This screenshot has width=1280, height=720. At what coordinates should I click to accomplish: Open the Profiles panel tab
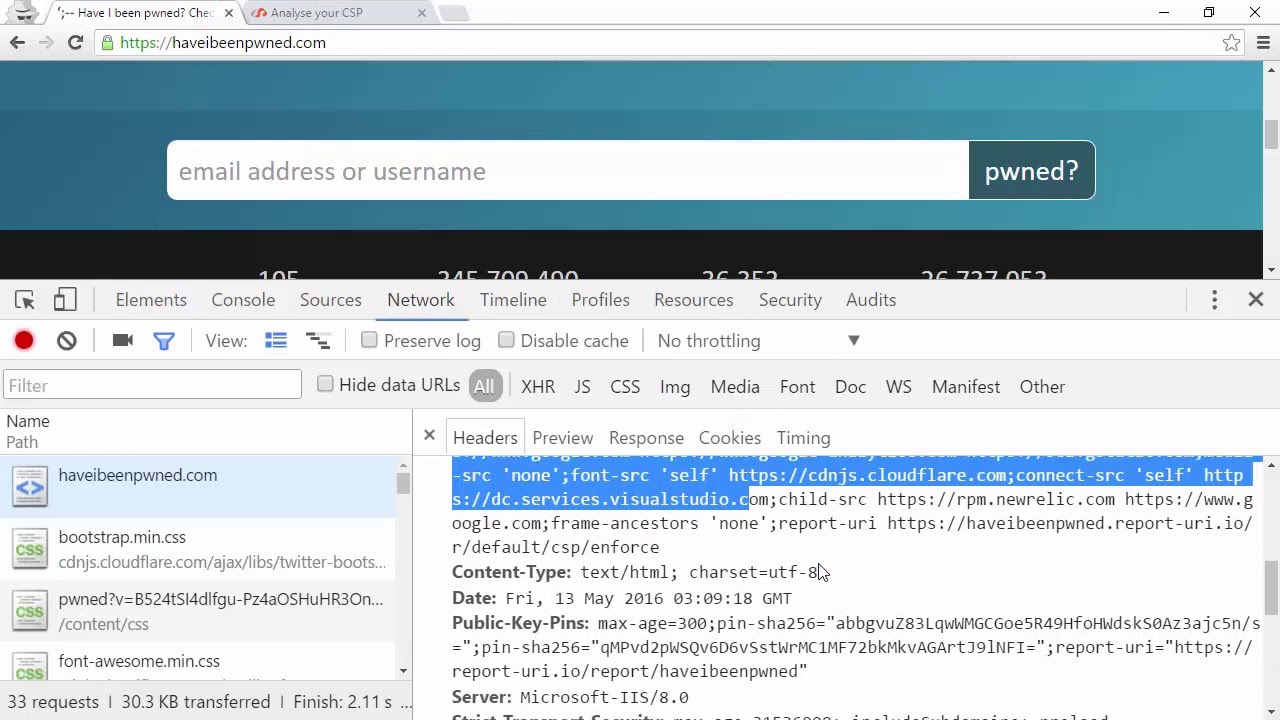coord(601,300)
